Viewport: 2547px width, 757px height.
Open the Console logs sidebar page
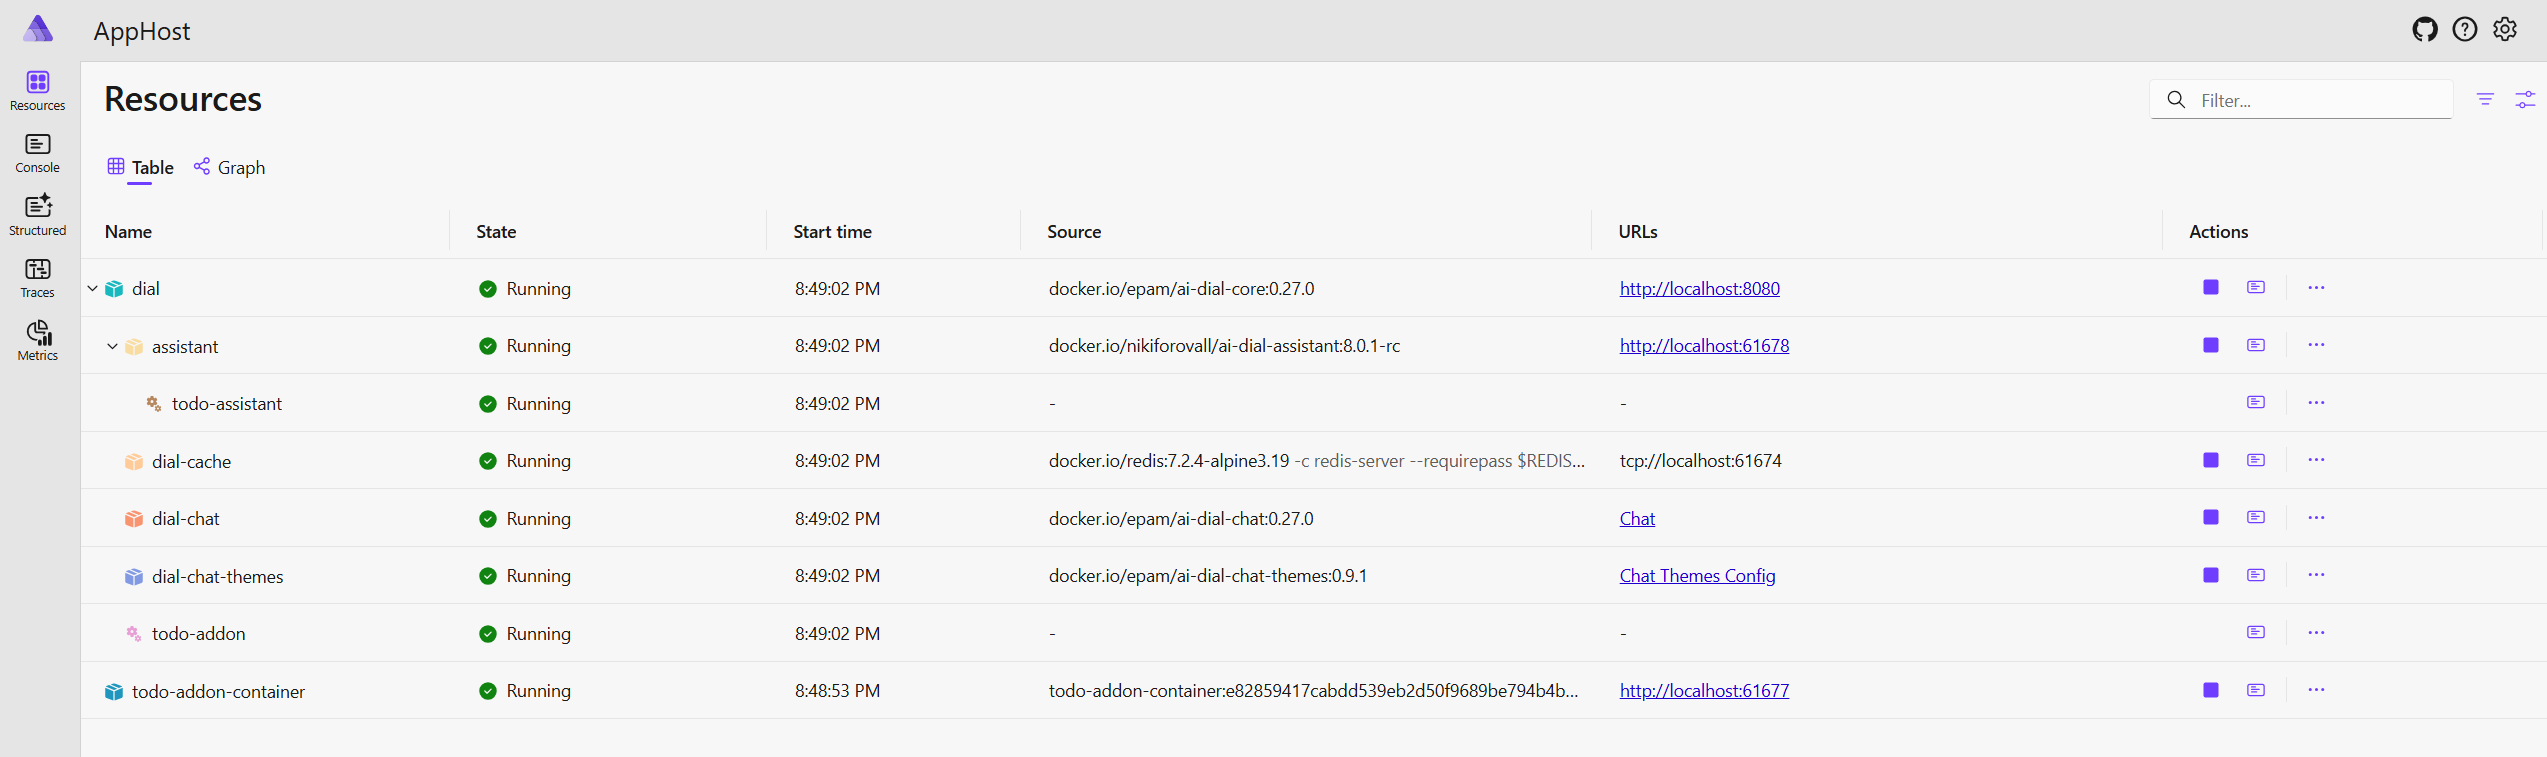(x=38, y=153)
